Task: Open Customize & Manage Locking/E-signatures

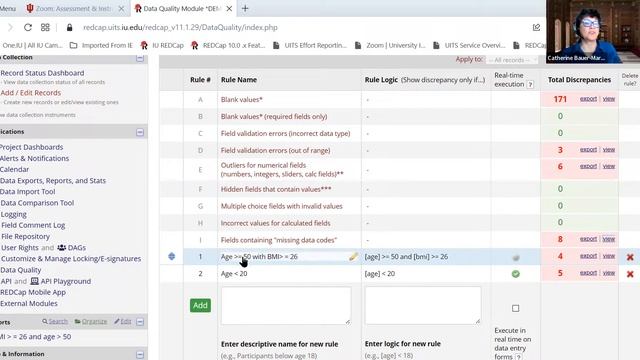Action: point(71,259)
